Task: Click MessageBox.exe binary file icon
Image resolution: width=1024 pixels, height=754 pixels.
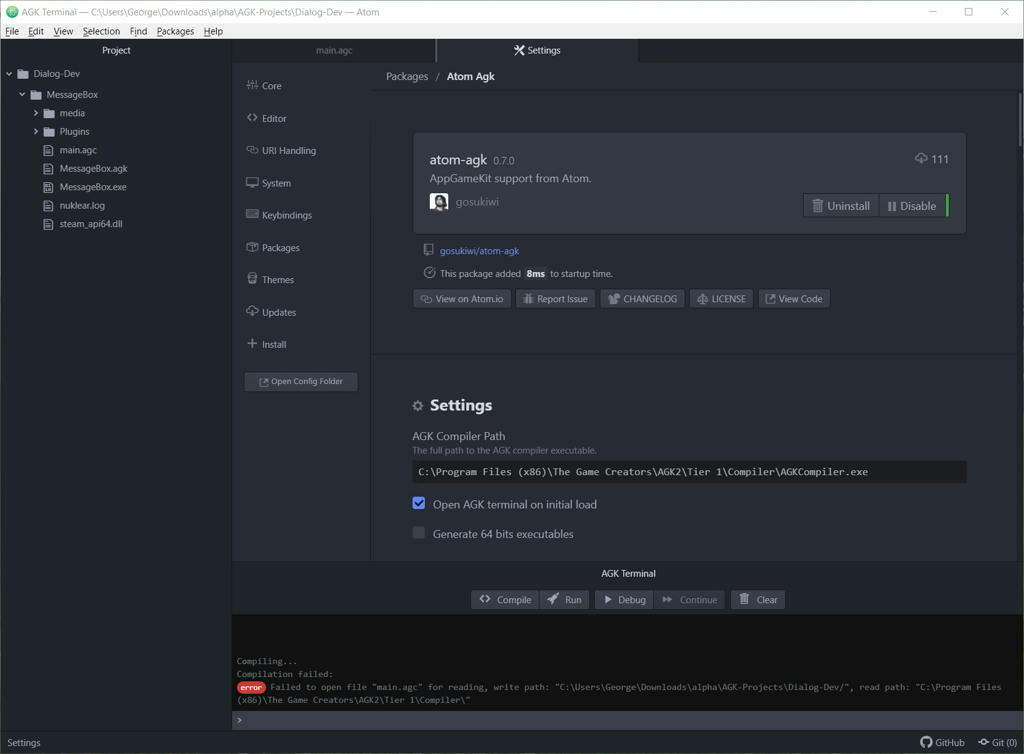Action: (x=48, y=187)
